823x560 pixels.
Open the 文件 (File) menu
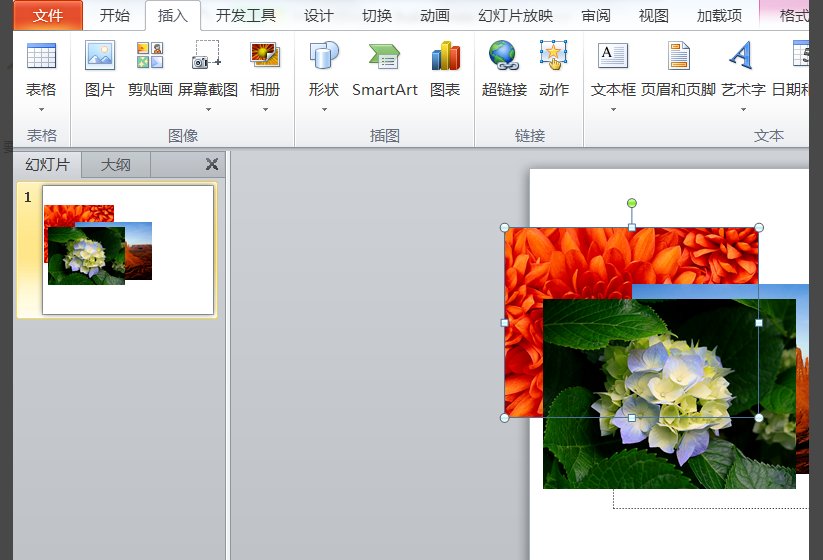point(48,16)
